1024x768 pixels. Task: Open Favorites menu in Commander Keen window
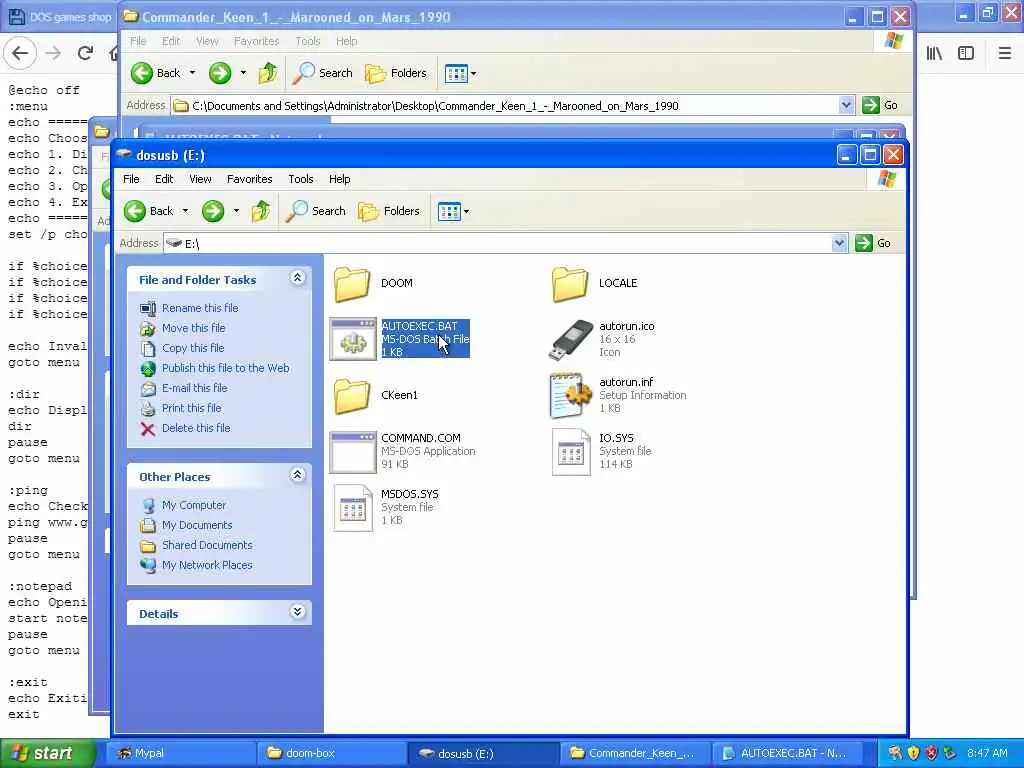[257, 41]
